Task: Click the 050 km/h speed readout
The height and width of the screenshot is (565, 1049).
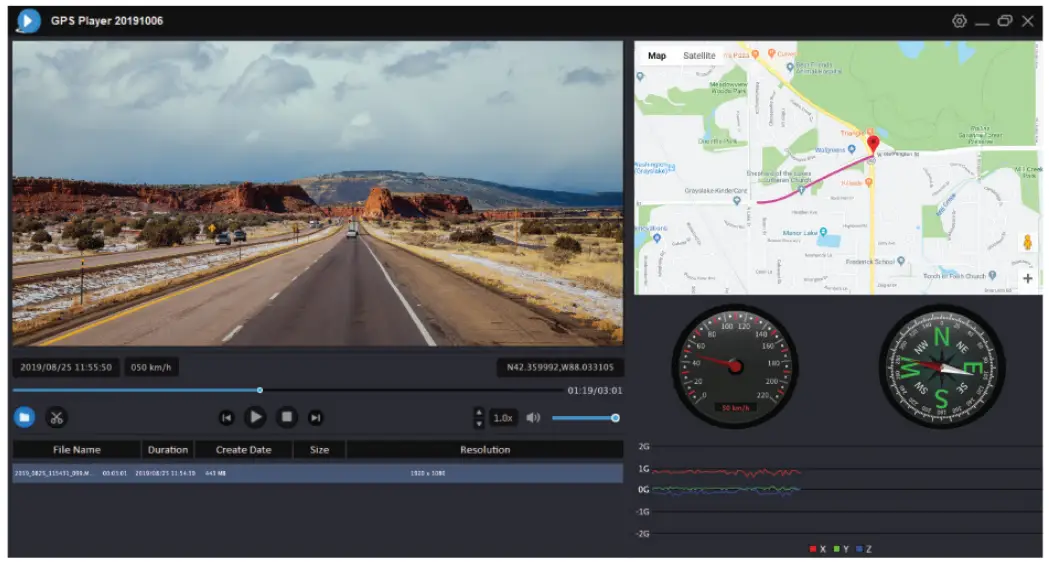Action: tap(151, 367)
